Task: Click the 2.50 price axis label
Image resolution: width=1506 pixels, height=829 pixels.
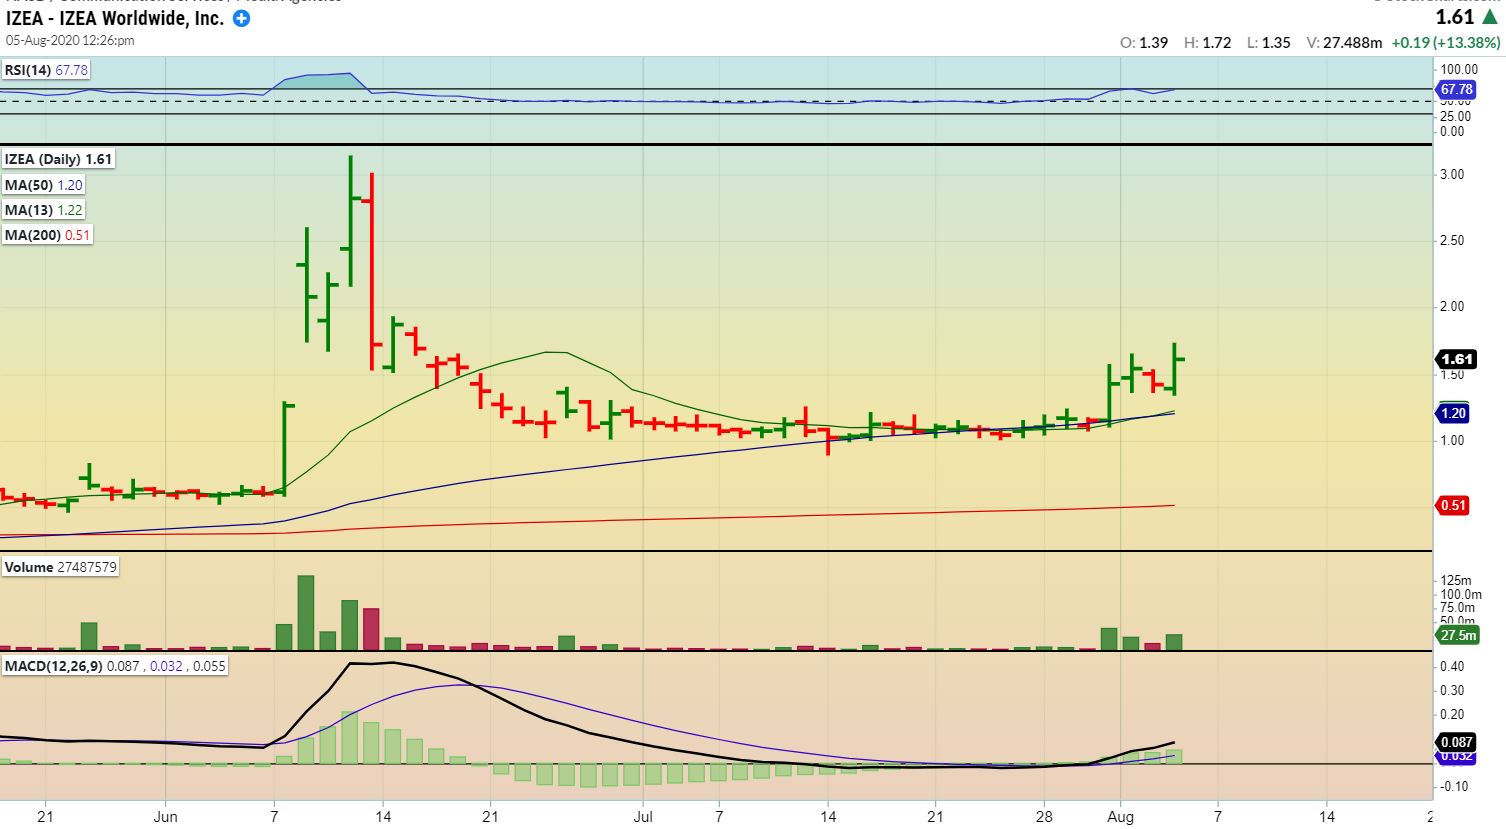Action: (1451, 240)
